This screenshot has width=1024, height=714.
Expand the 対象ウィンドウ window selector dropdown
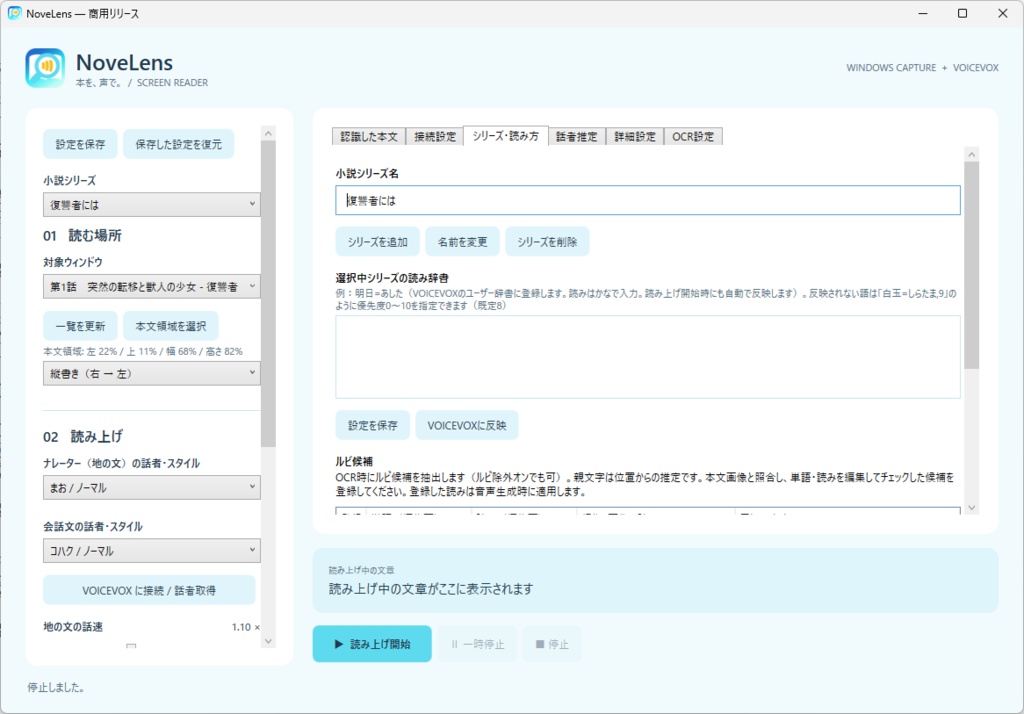pos(152,287)
